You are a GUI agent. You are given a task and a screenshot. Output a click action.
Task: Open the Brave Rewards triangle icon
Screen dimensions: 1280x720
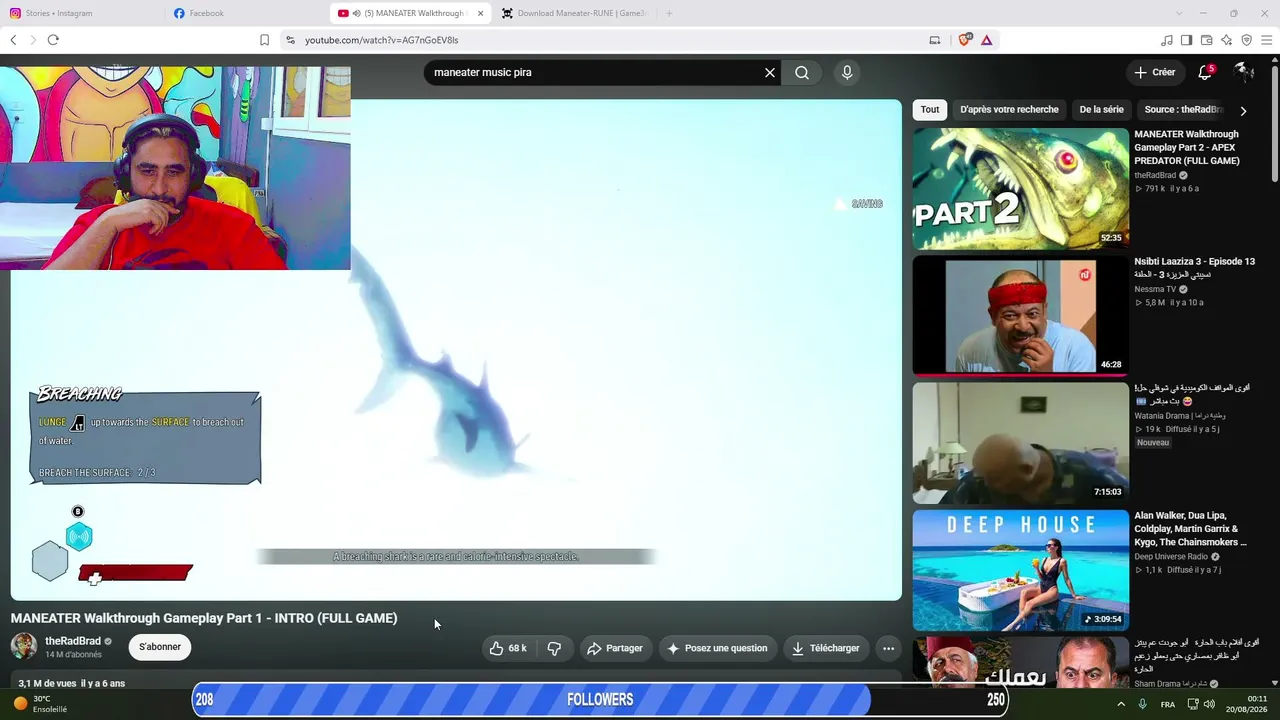(987, 40)
